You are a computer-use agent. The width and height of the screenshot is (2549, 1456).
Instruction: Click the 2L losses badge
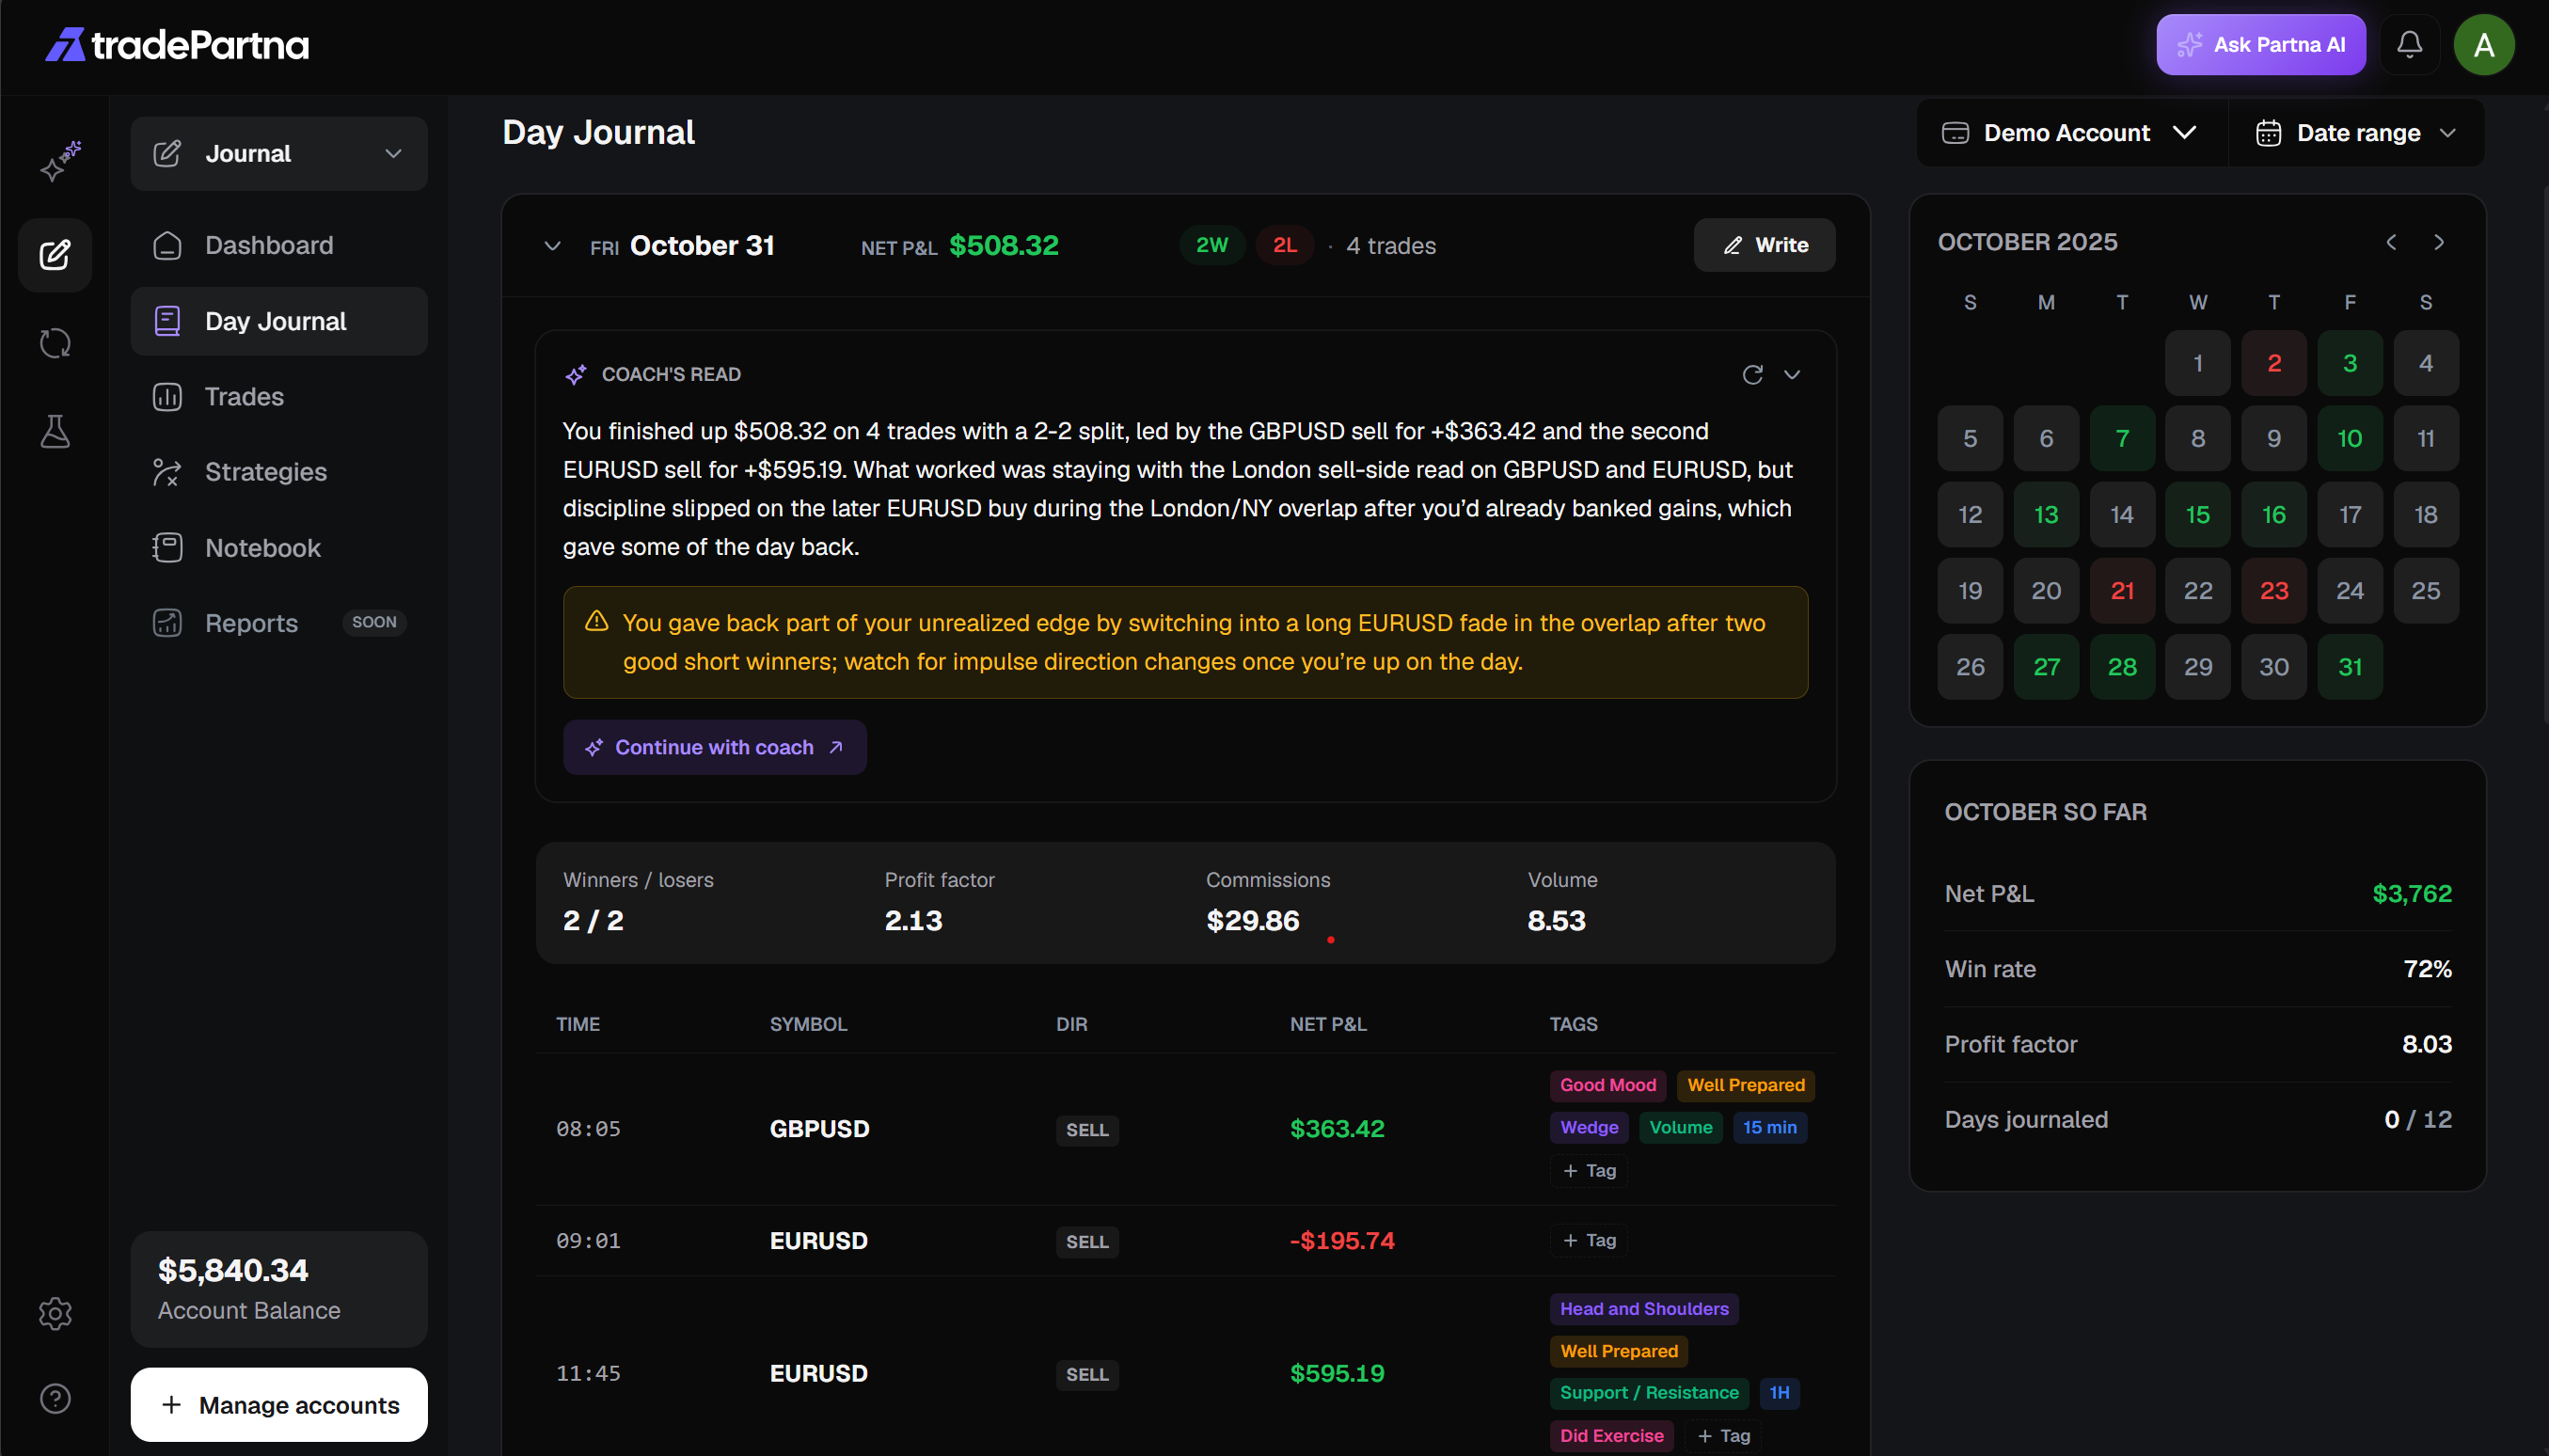(1284, 245)
